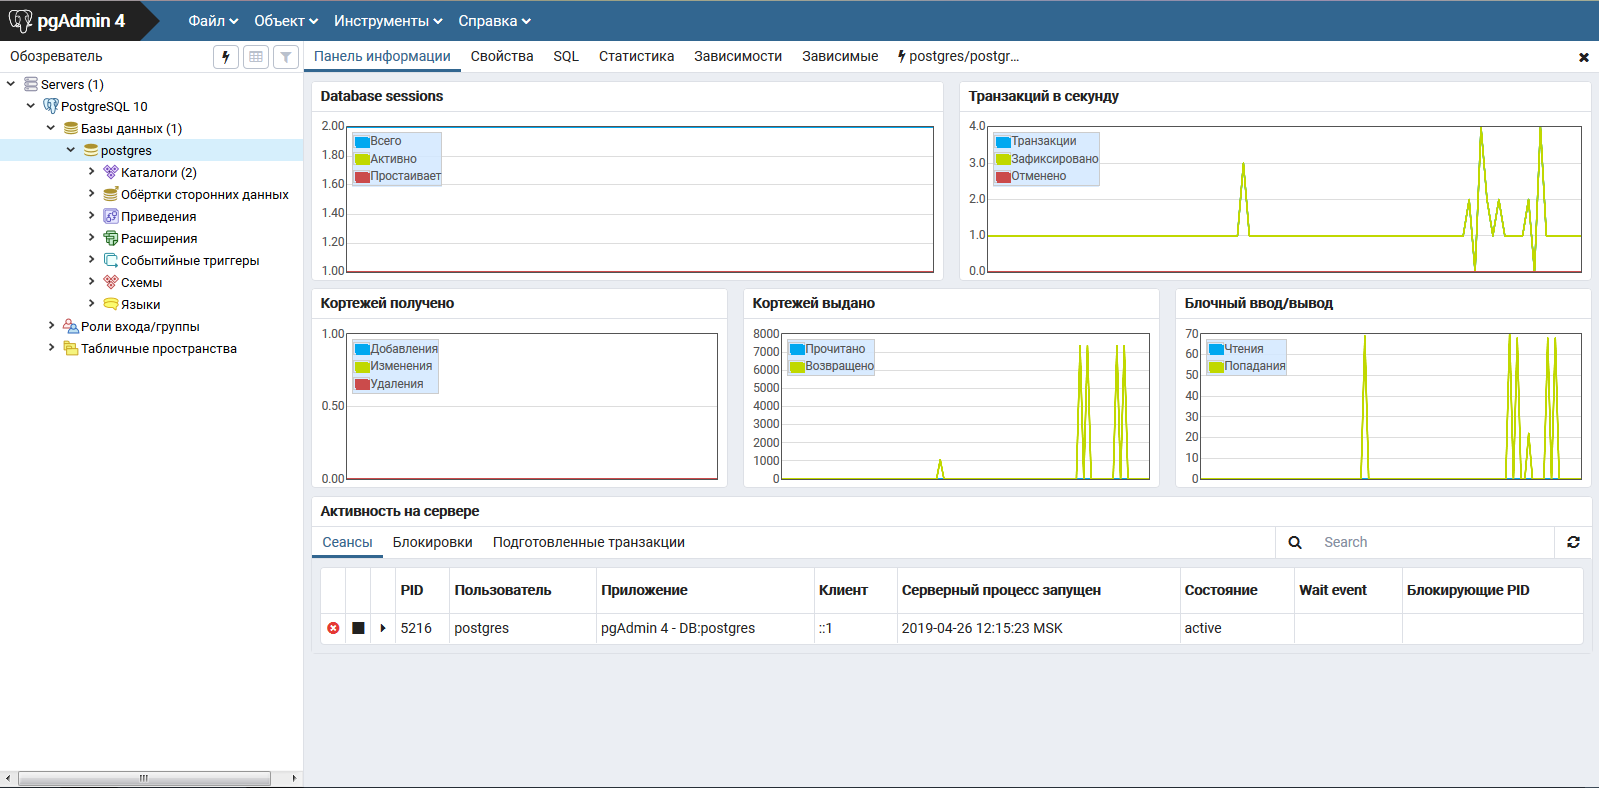Open the postgres/postgr... query tab
Image resolution: width=1599 pixels, height=788 pixels.
(x=958, y=57)
